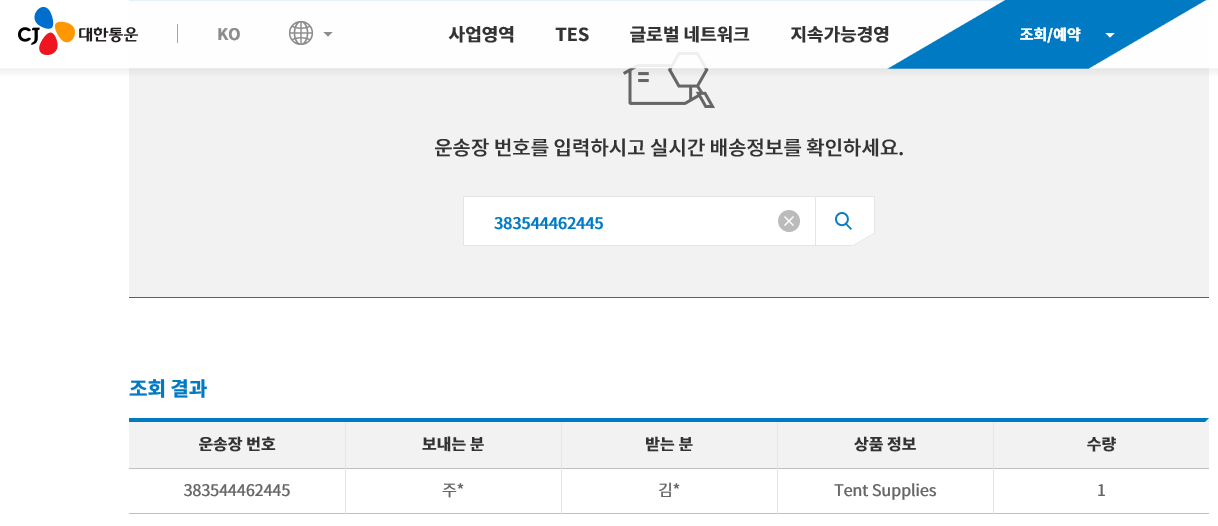Focus the tracking number input field
Screen dimensions: 1218x526
(620, 221)
